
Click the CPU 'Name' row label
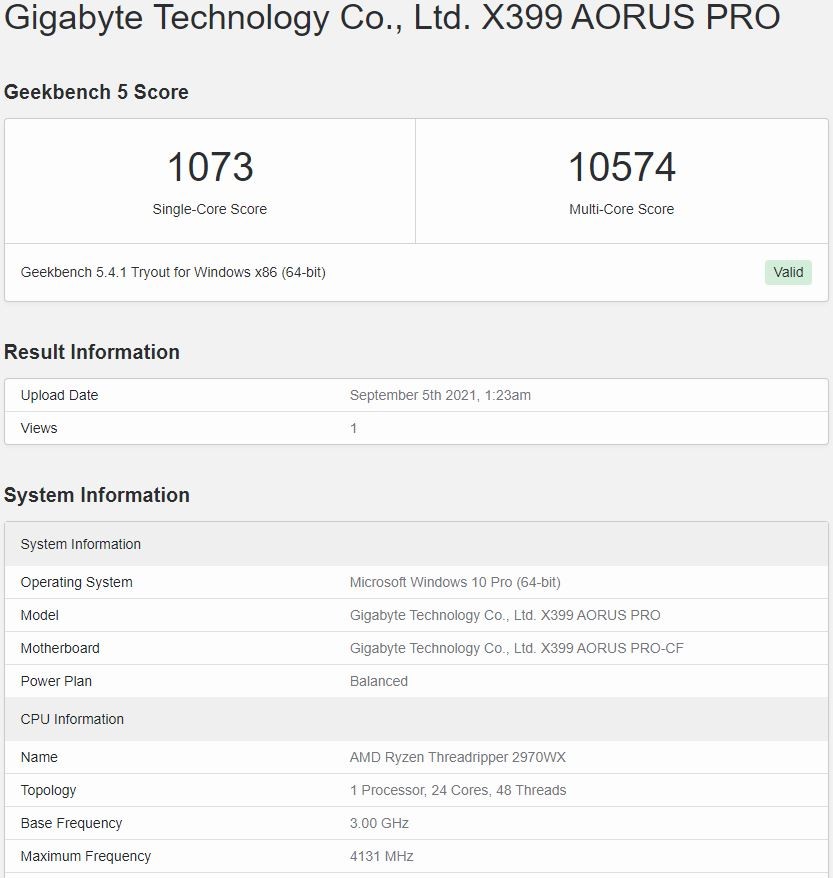[x=39, y=757]
